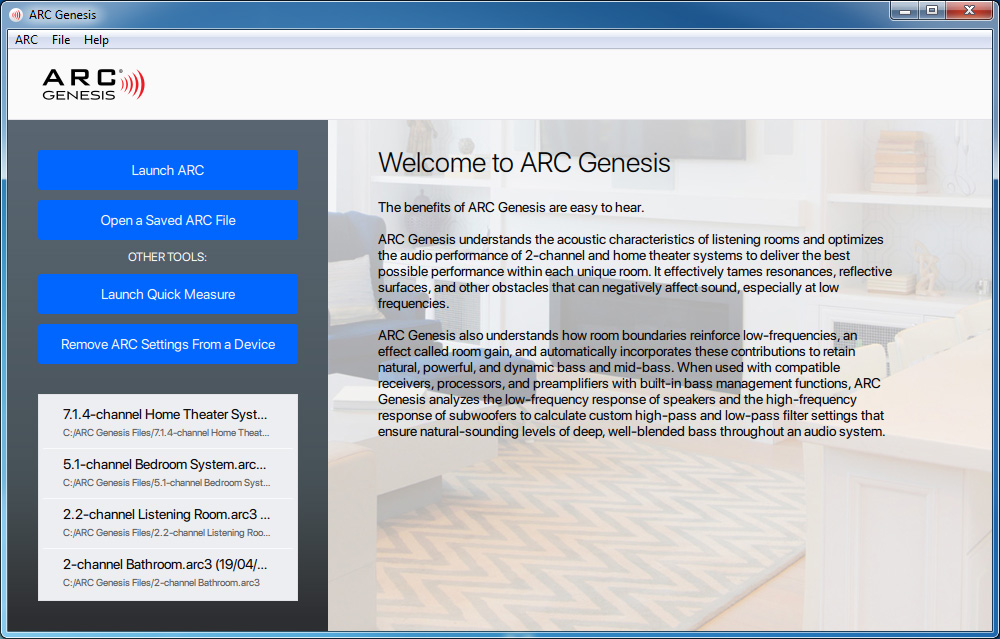The height and width of the screenshot is (639, 1000).
Task: Click the ARC Genesis logo
Action: tap(94, 84)
